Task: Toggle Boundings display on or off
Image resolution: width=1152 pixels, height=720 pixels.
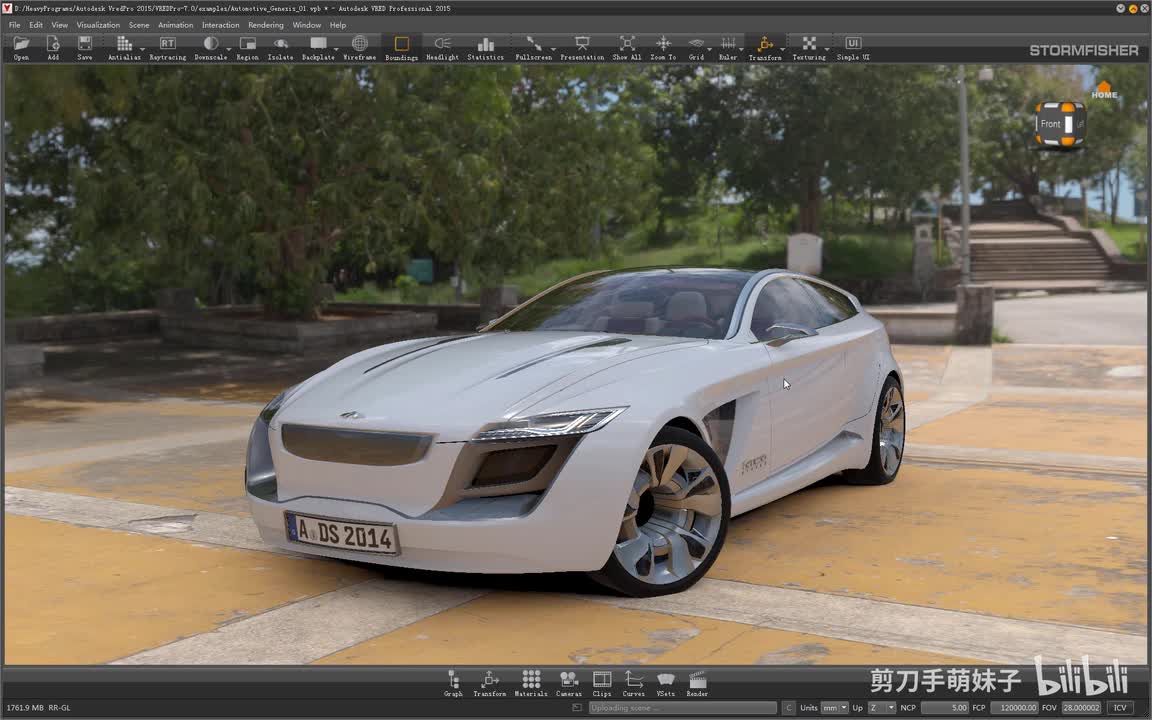Action: point(401,48)
